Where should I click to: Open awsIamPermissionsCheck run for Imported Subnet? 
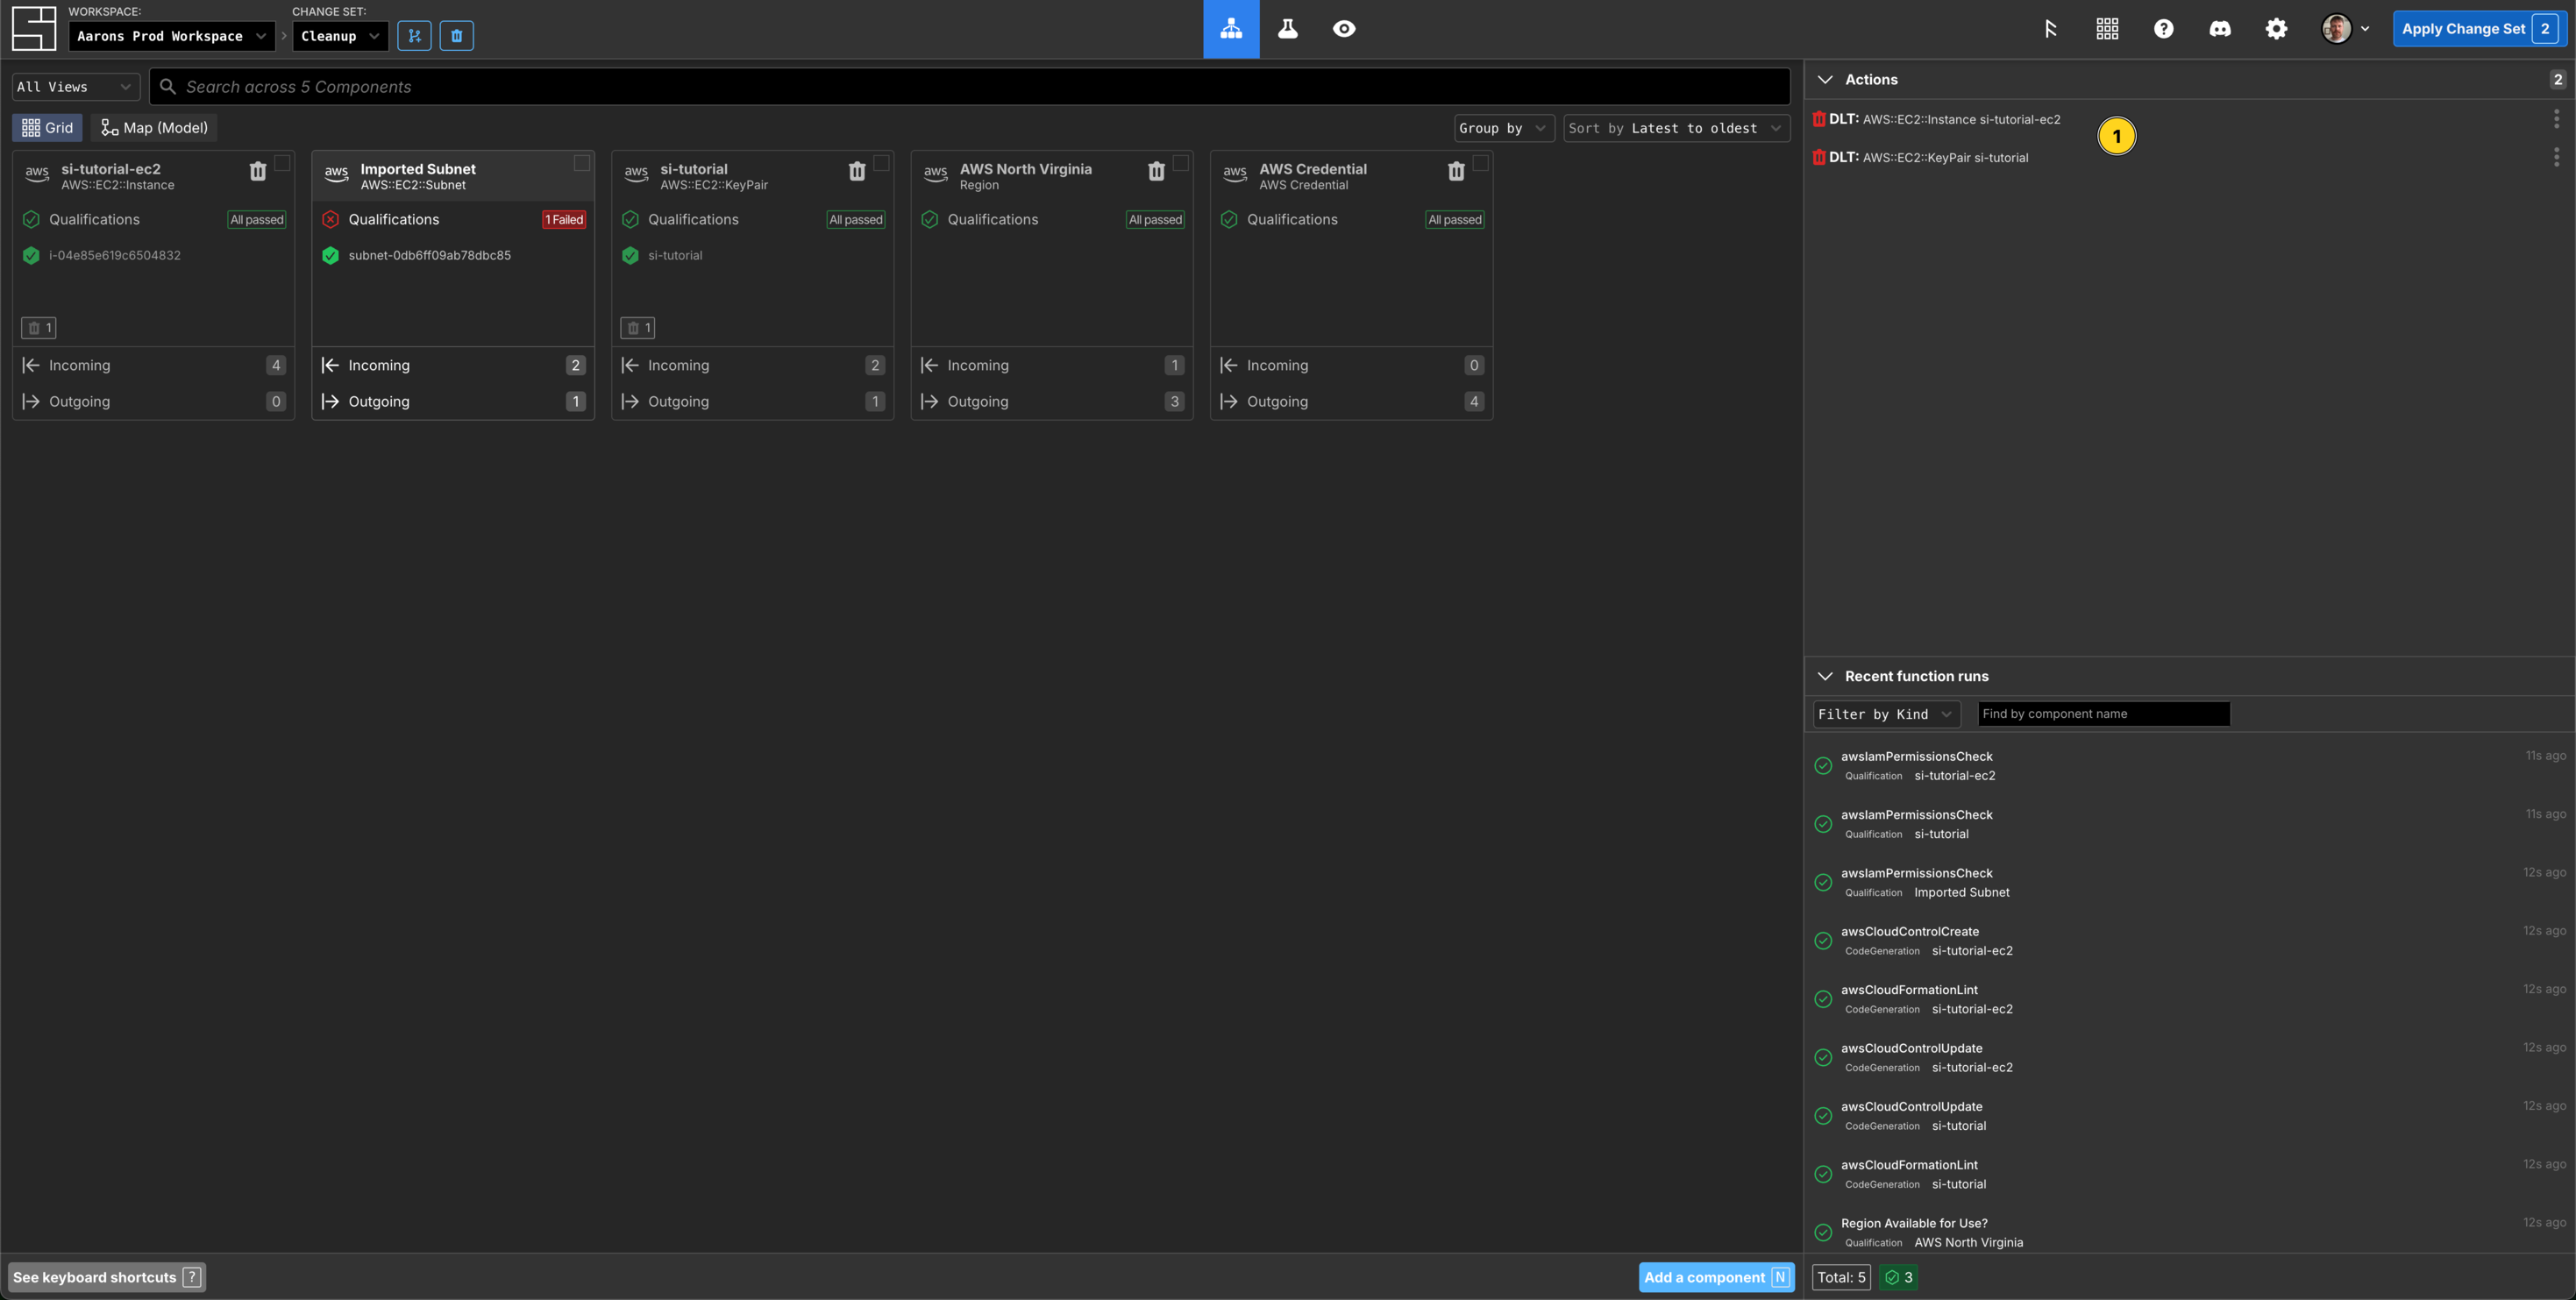(2190, 883)
